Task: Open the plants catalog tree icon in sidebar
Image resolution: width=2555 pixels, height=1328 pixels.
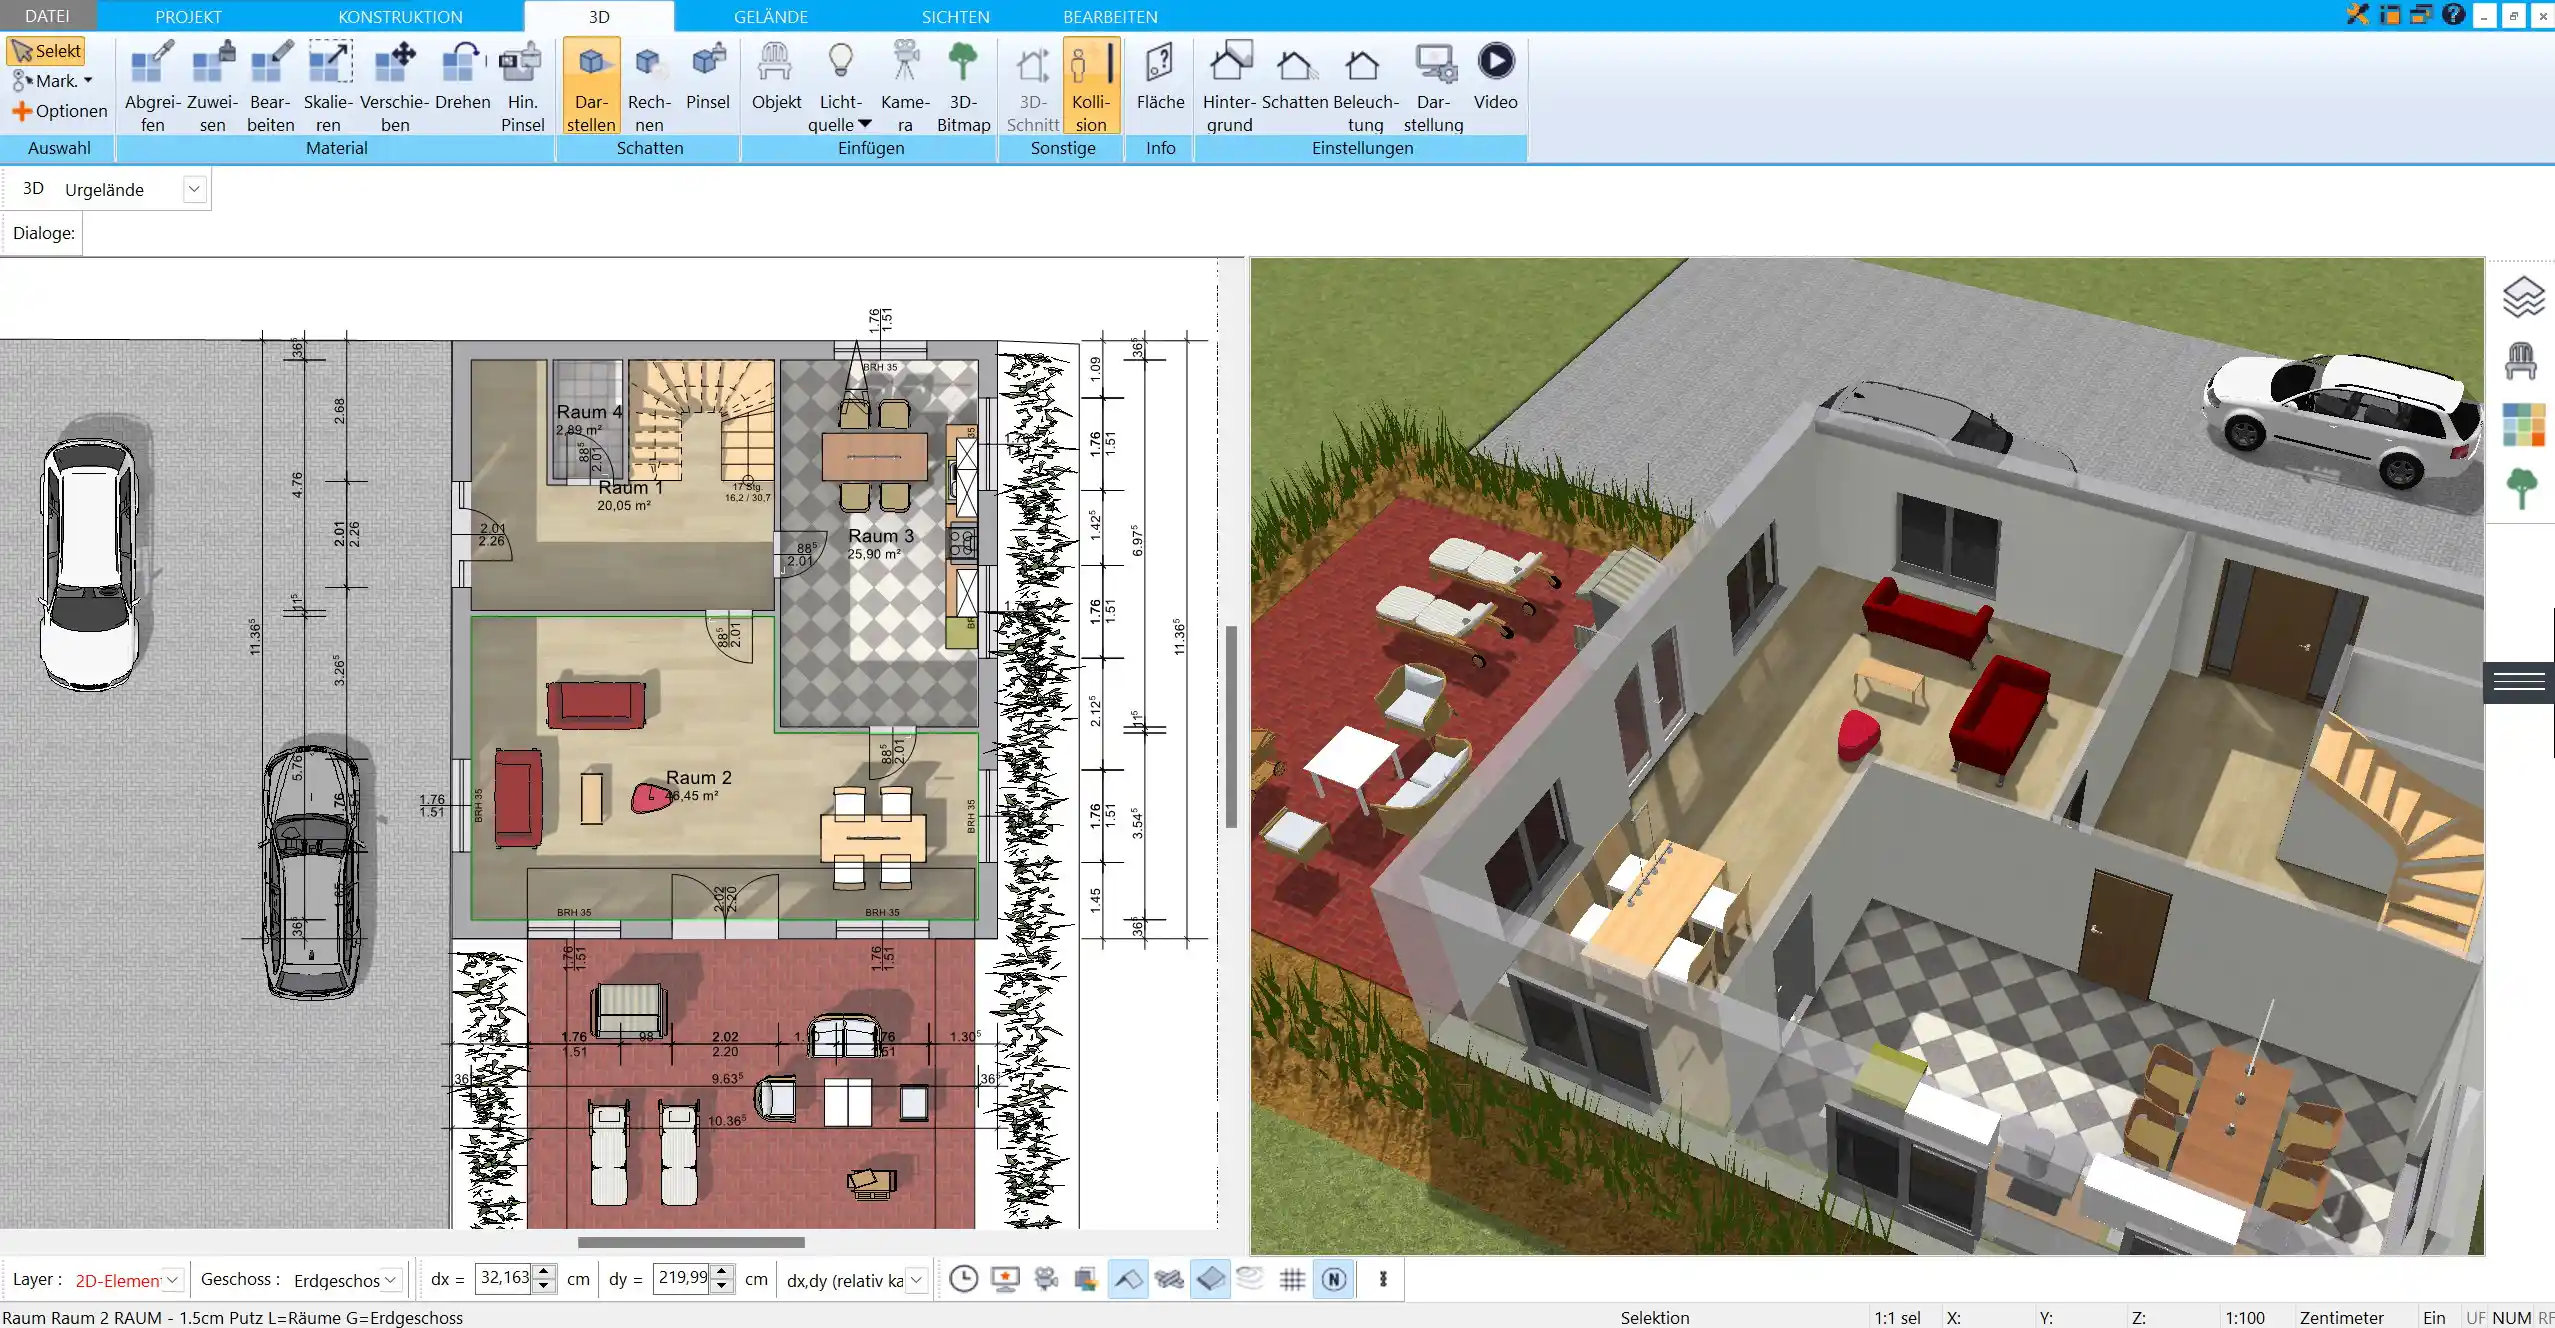Action: coord(2522,489)
